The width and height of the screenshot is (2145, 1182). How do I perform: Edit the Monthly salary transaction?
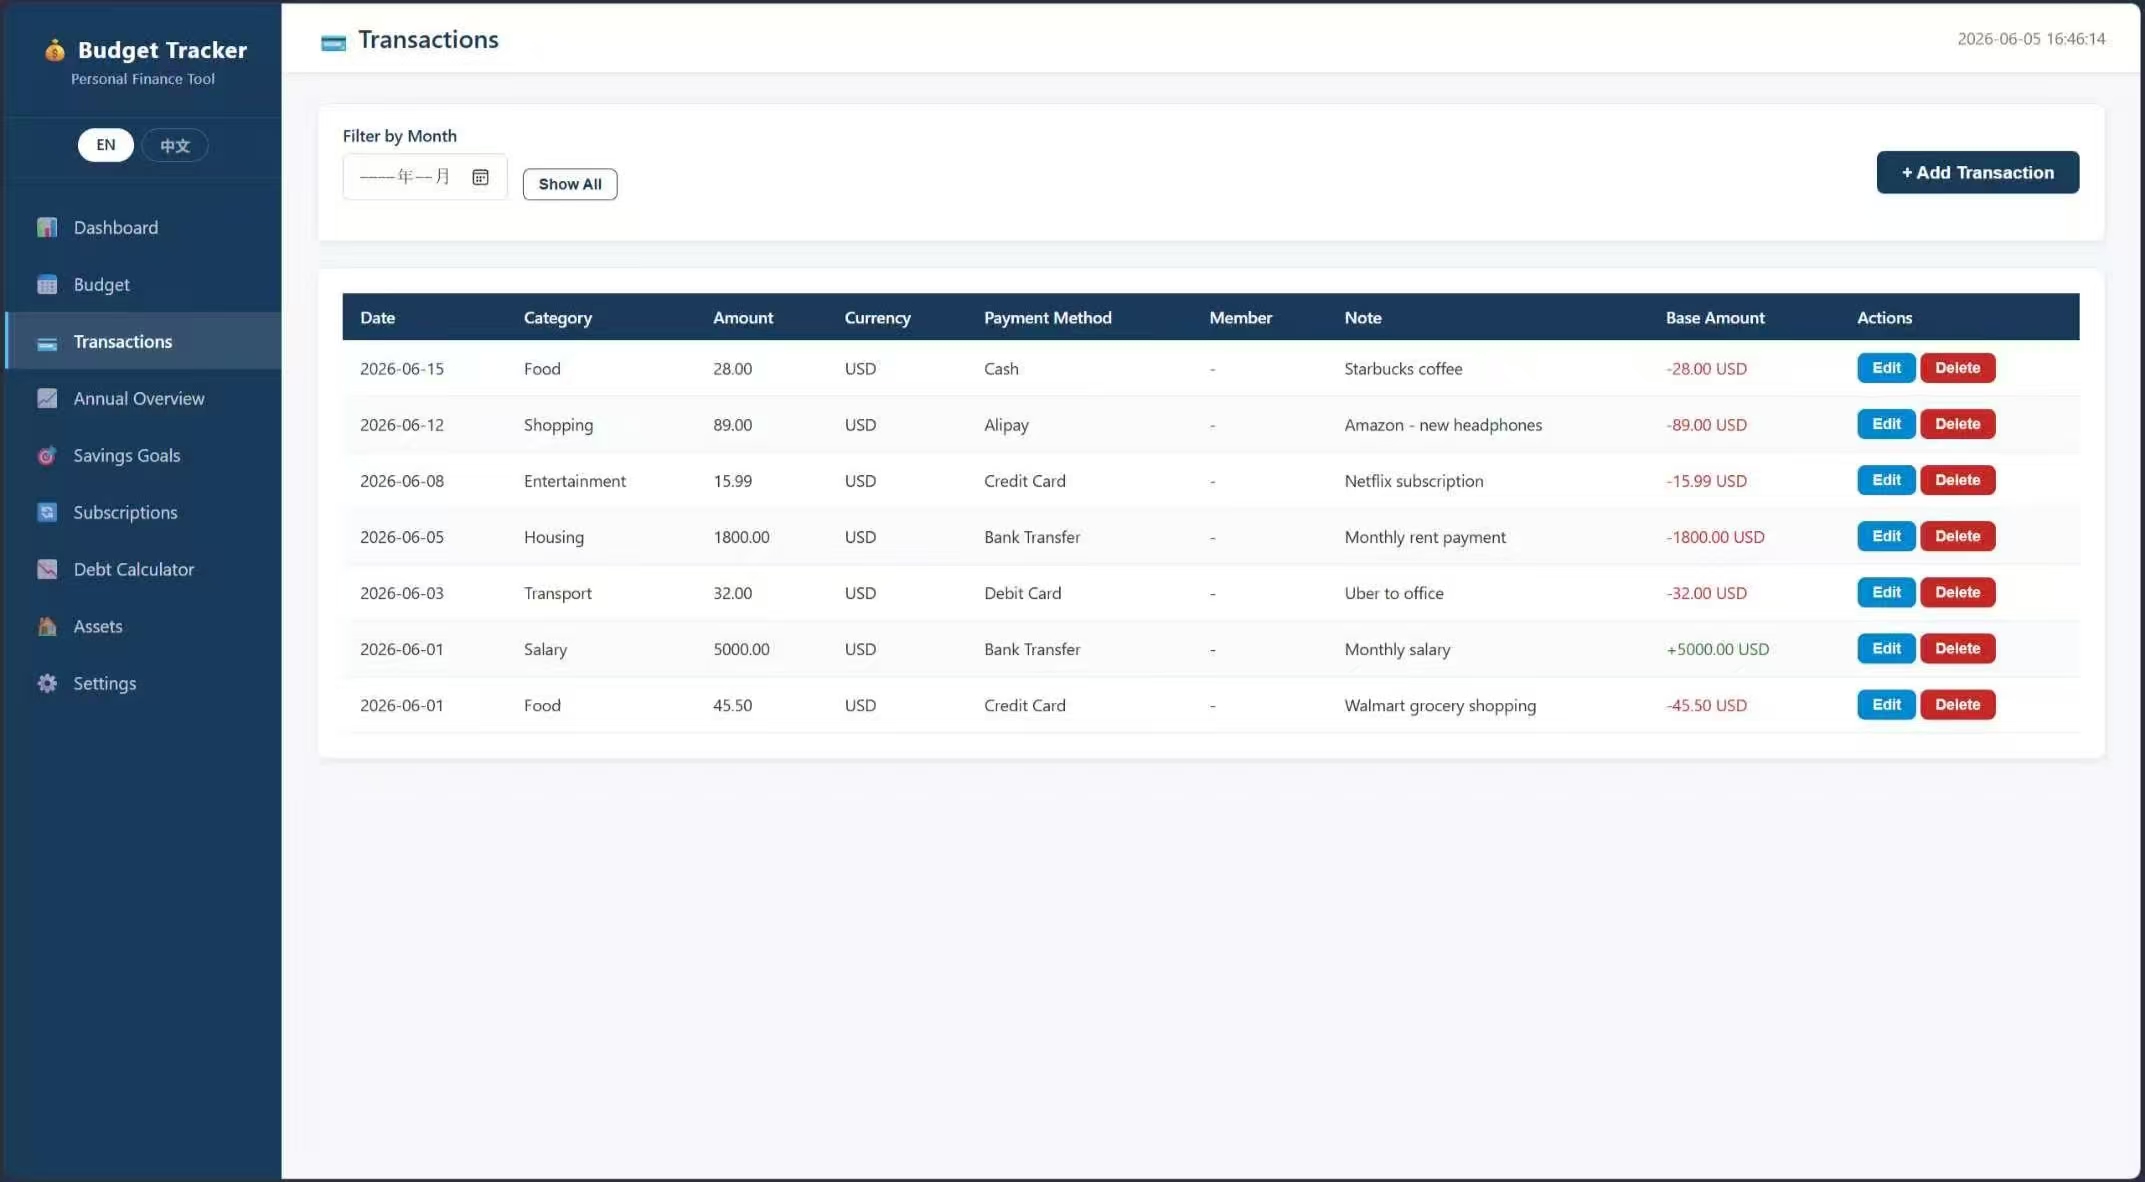tap(1886, 648)
